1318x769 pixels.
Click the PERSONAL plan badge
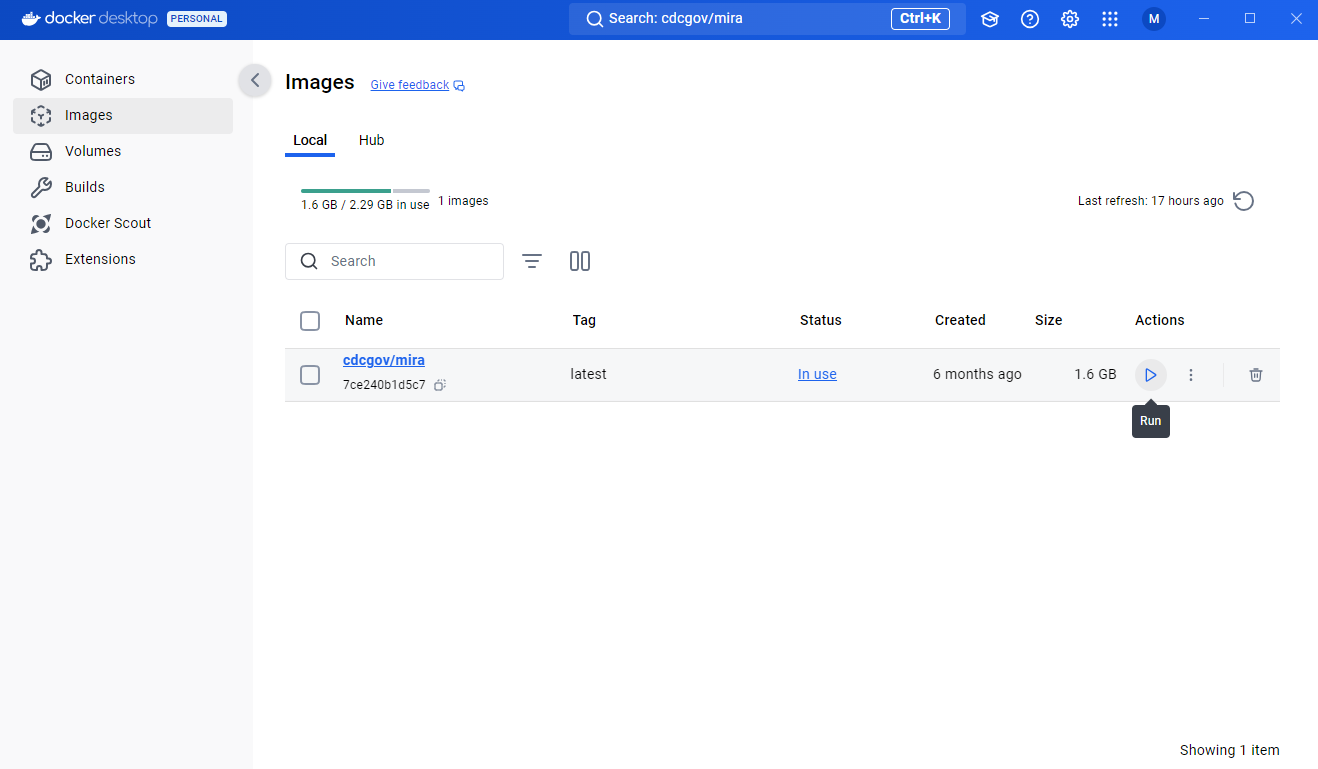[197, 19]
